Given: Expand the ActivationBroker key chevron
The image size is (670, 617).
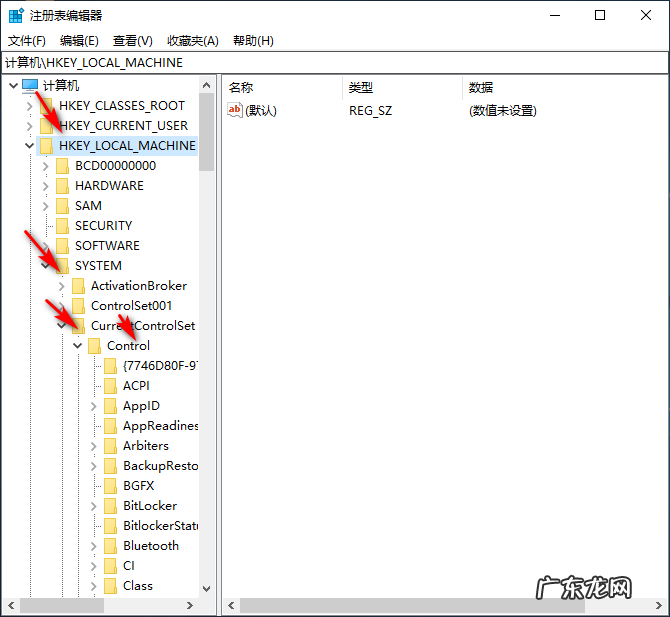Looking at the screenshot, I should click(x=62, y=286).
